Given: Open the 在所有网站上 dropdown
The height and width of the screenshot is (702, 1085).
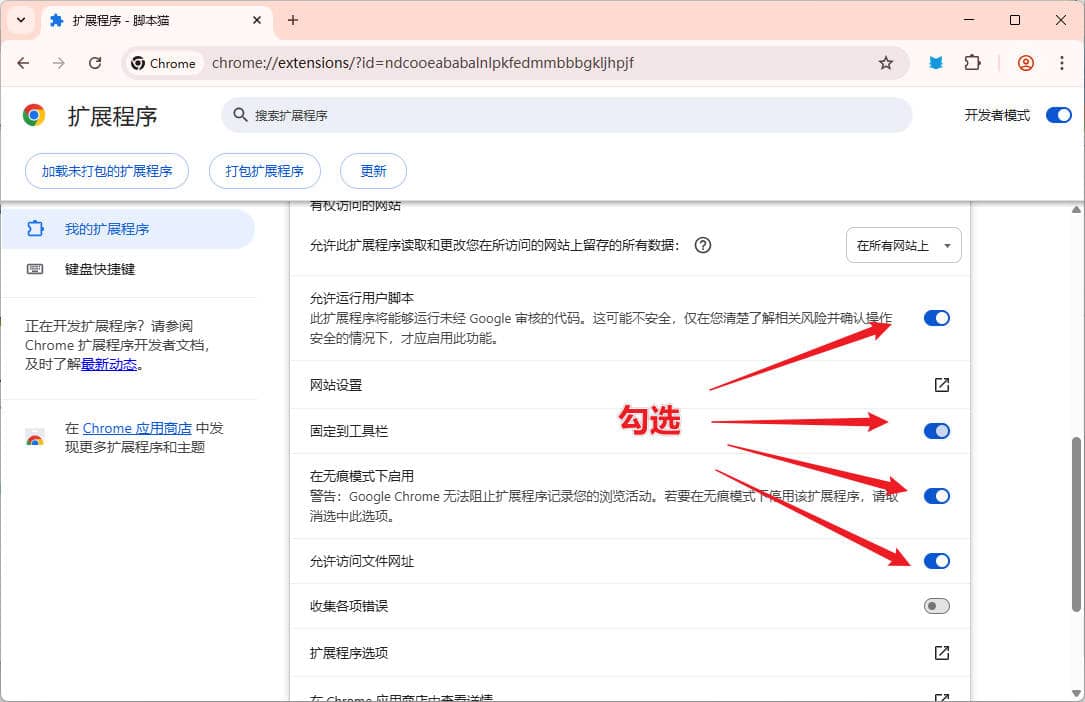Looking at the screenshot, I should (903, 245).
